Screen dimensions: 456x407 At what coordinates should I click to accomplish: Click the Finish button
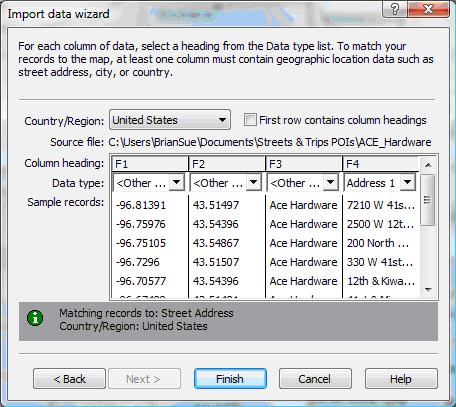pos(230,379)
